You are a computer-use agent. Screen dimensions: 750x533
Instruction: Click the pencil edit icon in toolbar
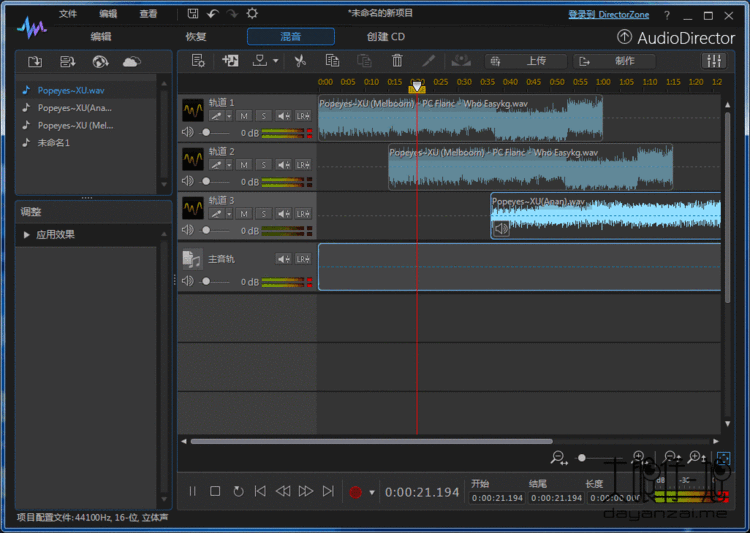(x=429, y=61)
